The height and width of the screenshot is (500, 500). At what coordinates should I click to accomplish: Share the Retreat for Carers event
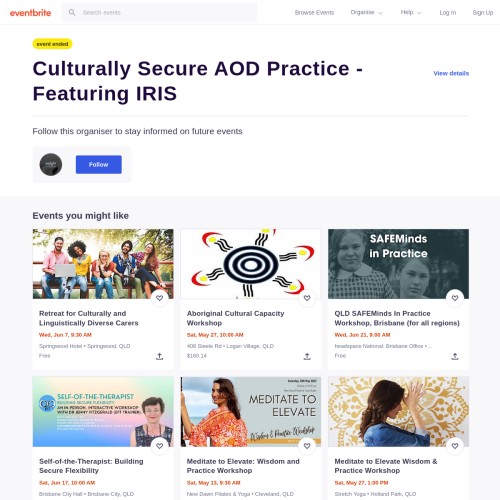coord(159,356)
